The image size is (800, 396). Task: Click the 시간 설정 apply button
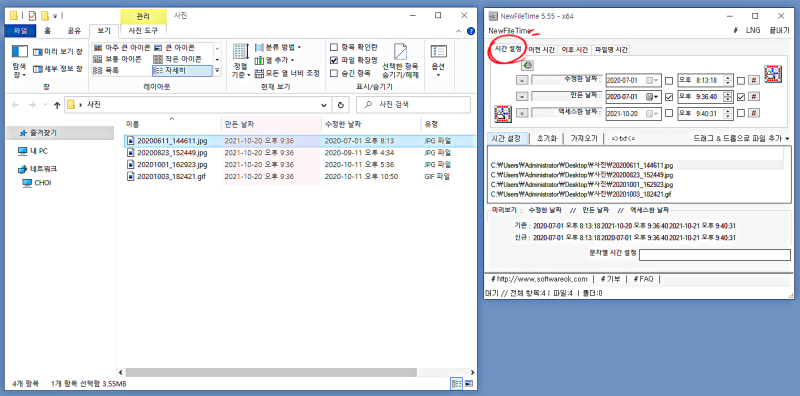(506, 138)
